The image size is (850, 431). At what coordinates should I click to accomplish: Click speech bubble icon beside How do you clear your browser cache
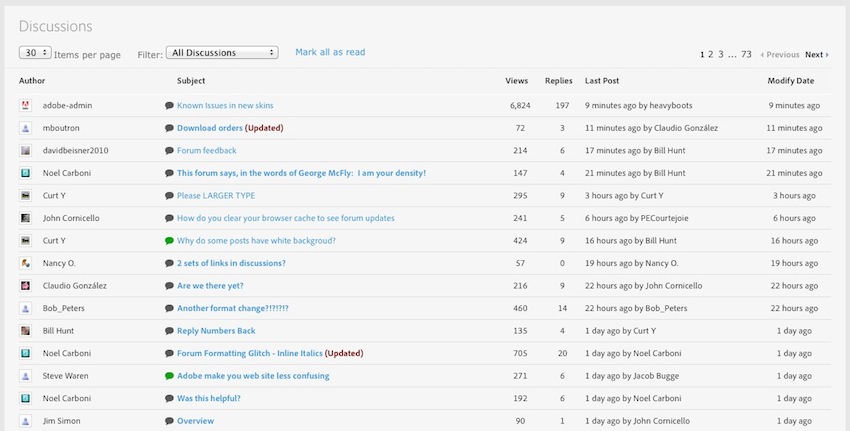coord(169,218)
